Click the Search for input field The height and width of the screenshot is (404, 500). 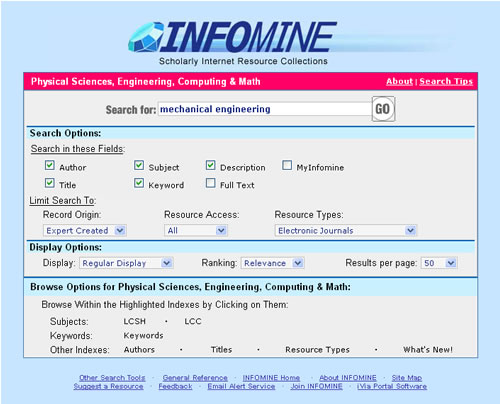[x=264, y=109]
